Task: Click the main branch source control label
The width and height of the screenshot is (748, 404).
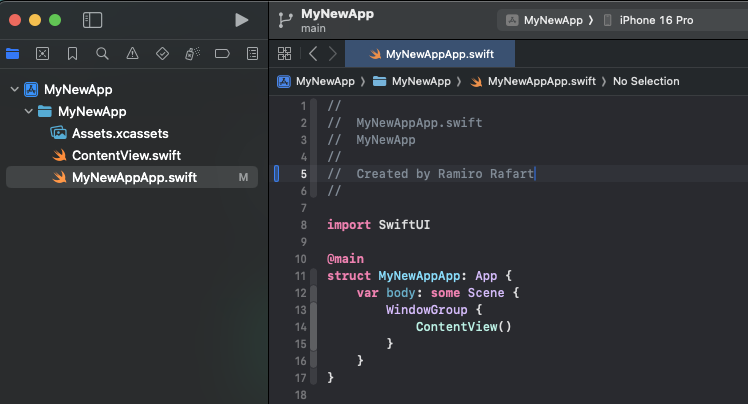Action: pos(313,28)
